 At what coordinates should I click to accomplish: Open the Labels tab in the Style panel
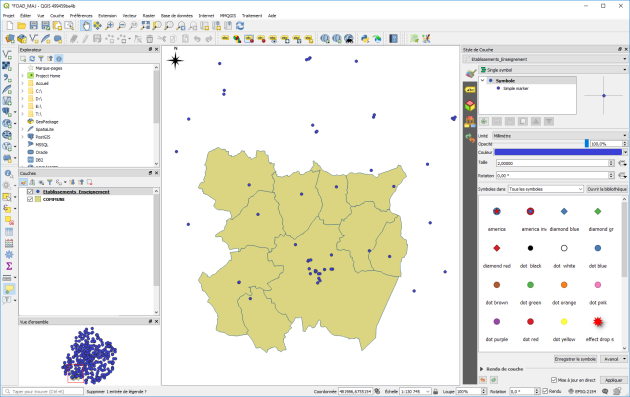coord(470,90)
